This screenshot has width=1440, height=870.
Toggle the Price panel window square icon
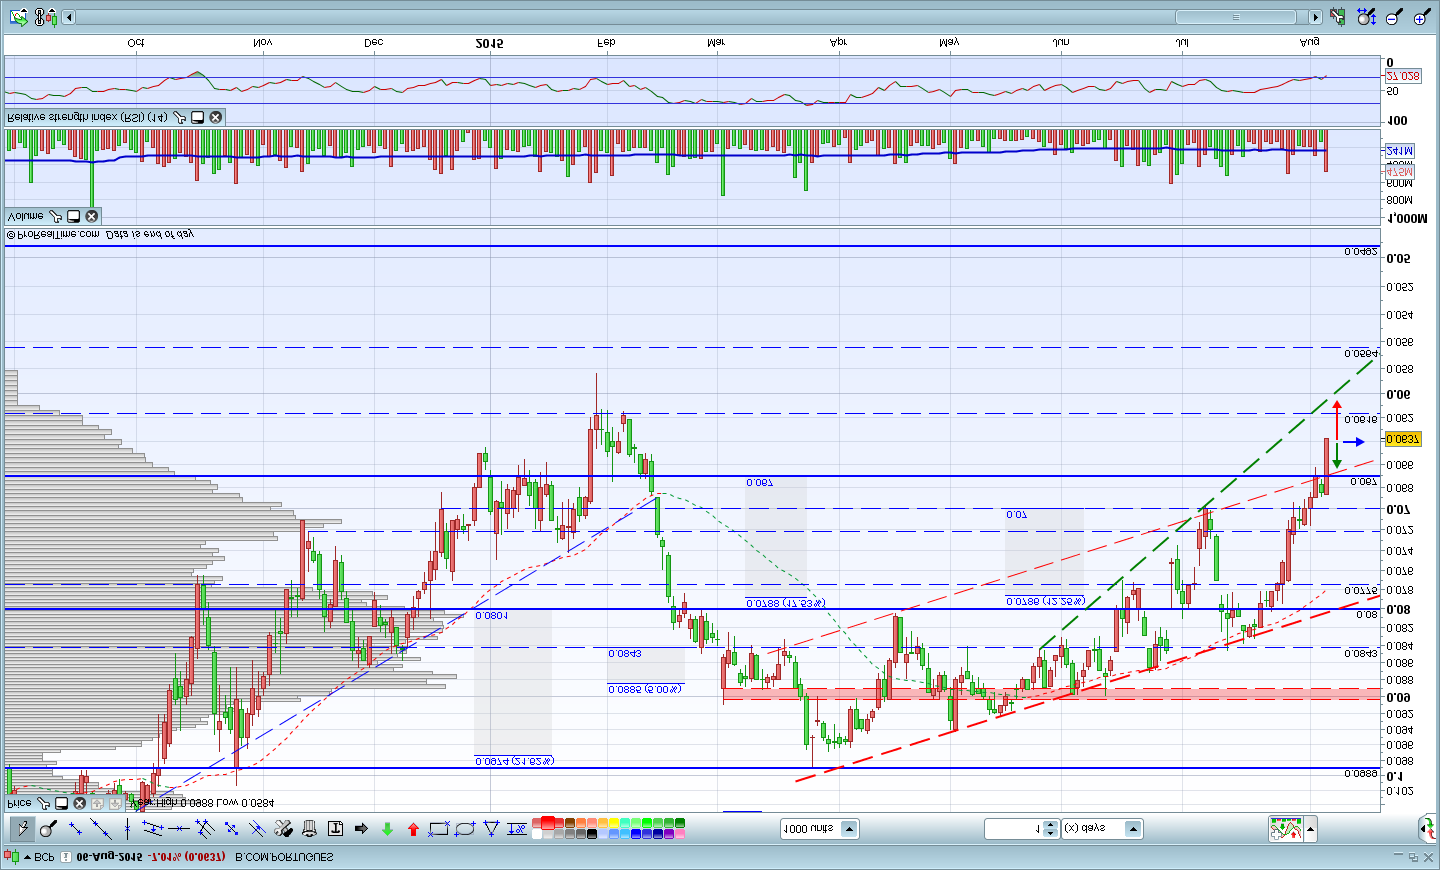tap(61, 803)
